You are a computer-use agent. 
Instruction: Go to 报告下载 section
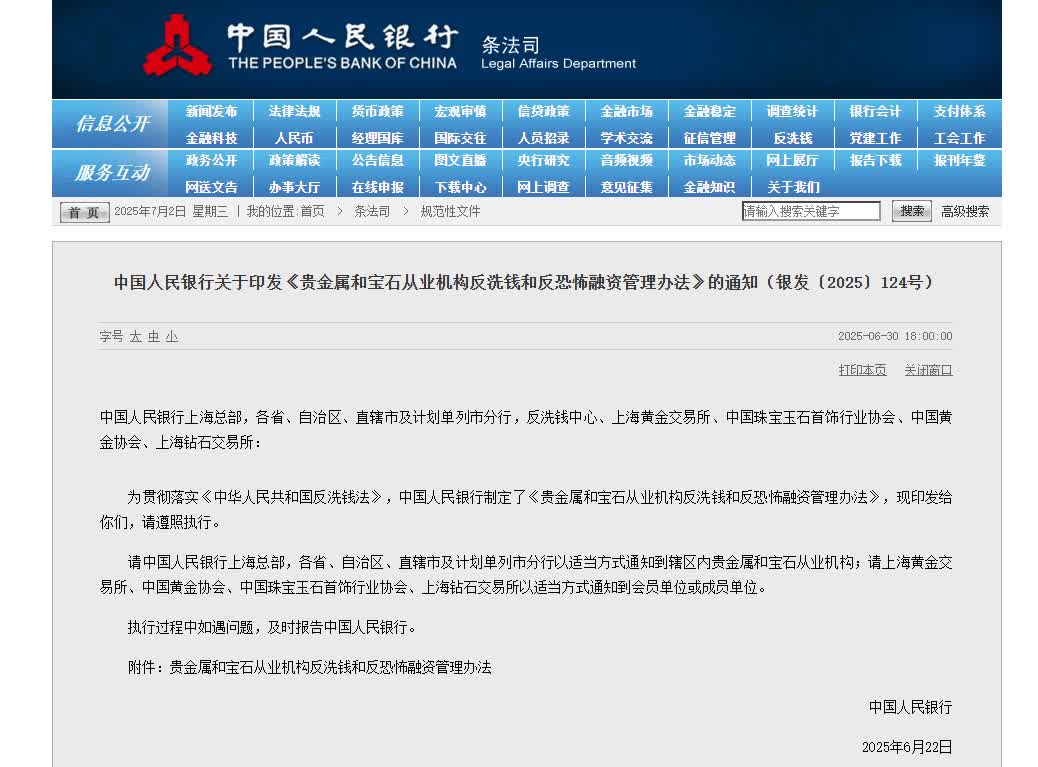(x=875, y=160)
